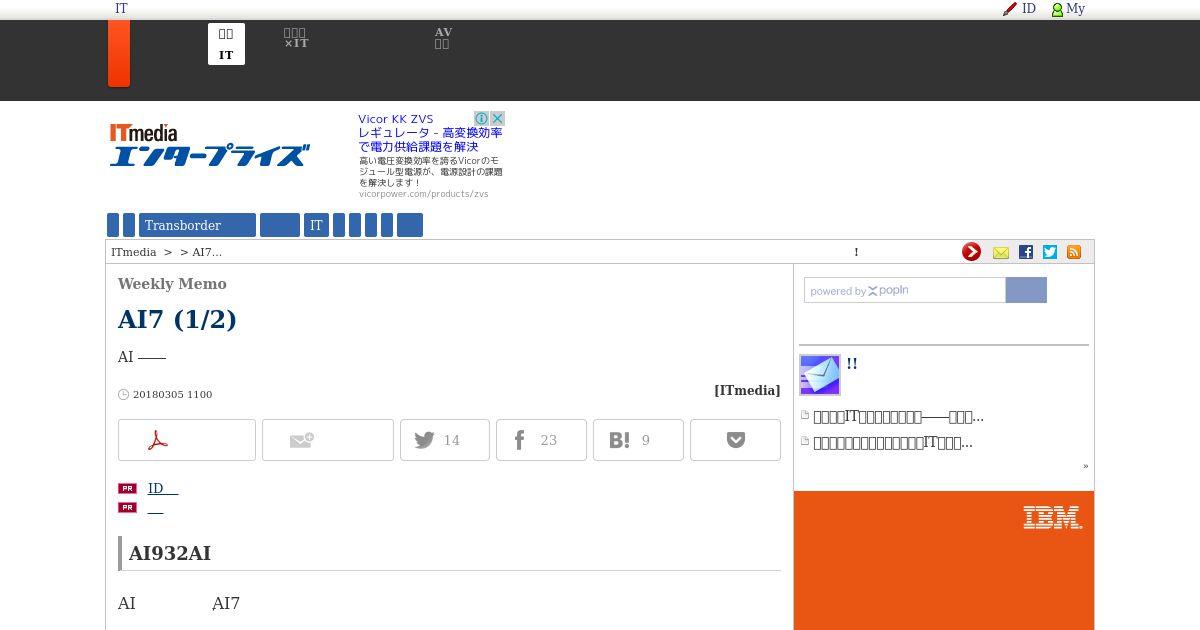Save article to Pocket
The height and width of the screenshot is (630, 1200).
(735, 440)
